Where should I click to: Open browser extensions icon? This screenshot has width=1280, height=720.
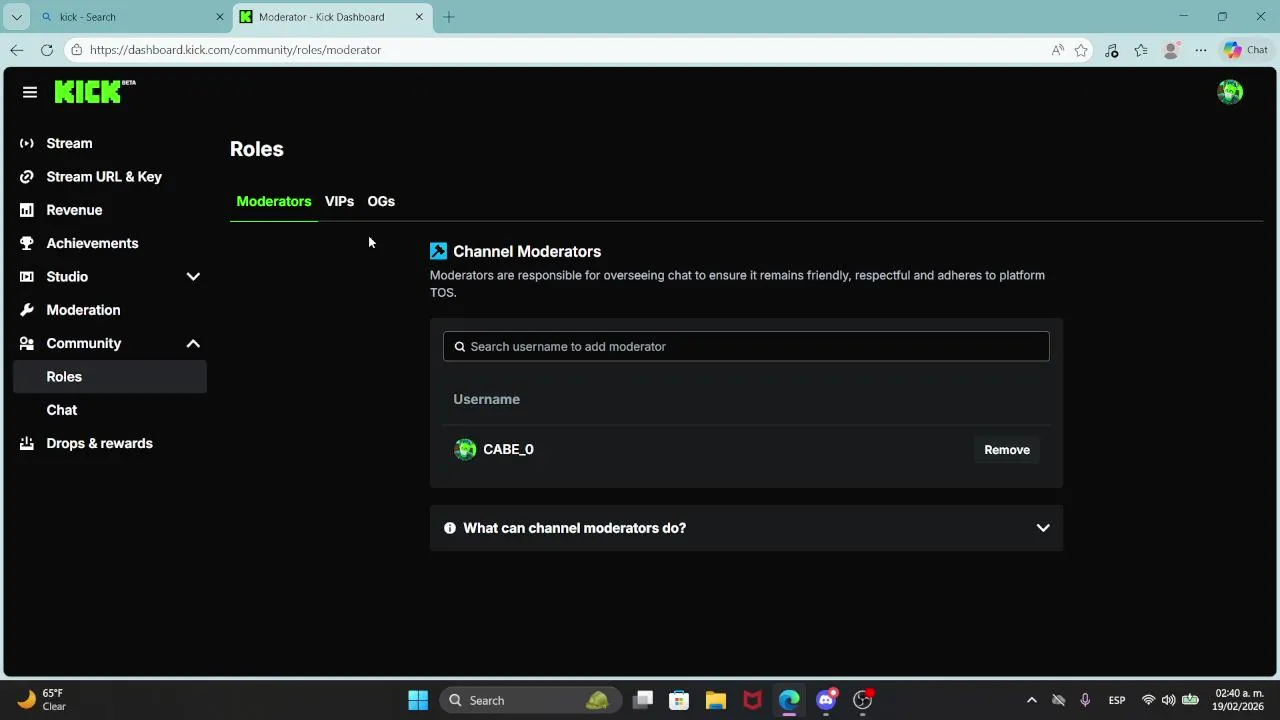1111,50
